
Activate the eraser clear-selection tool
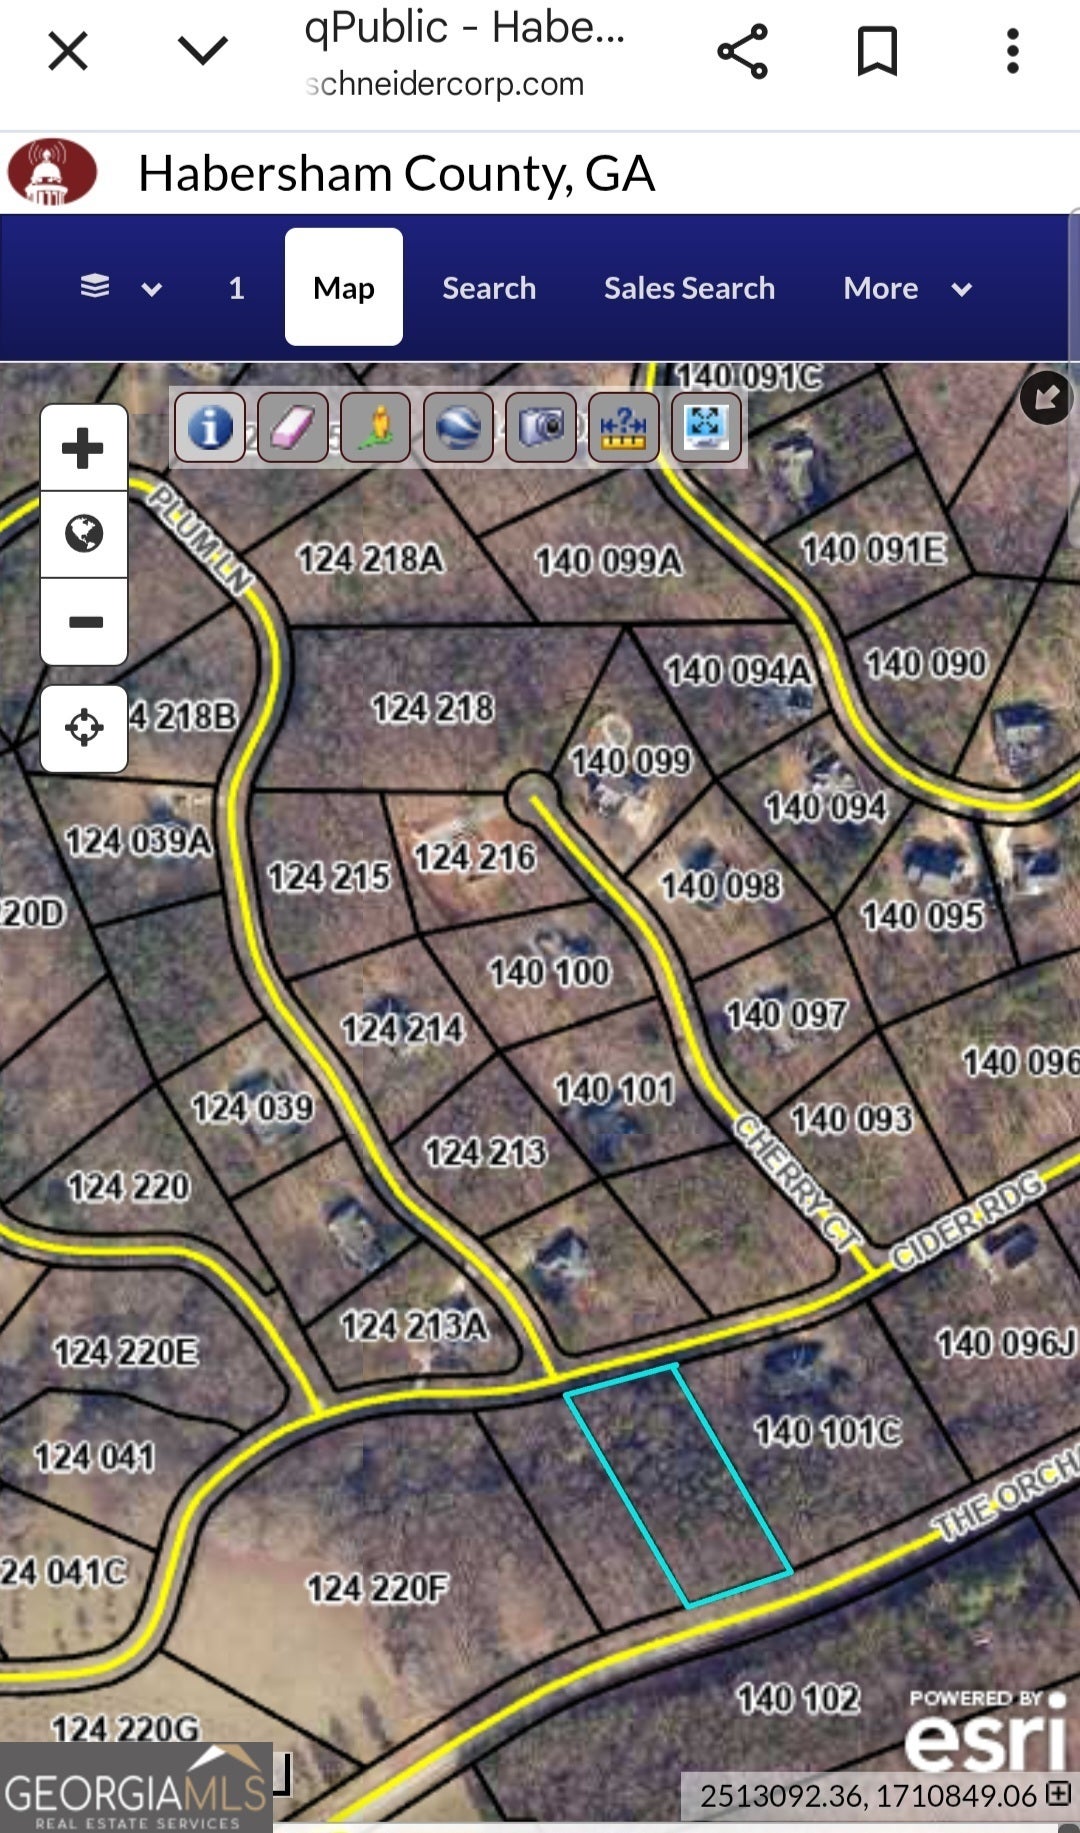(x=293, y=428)
